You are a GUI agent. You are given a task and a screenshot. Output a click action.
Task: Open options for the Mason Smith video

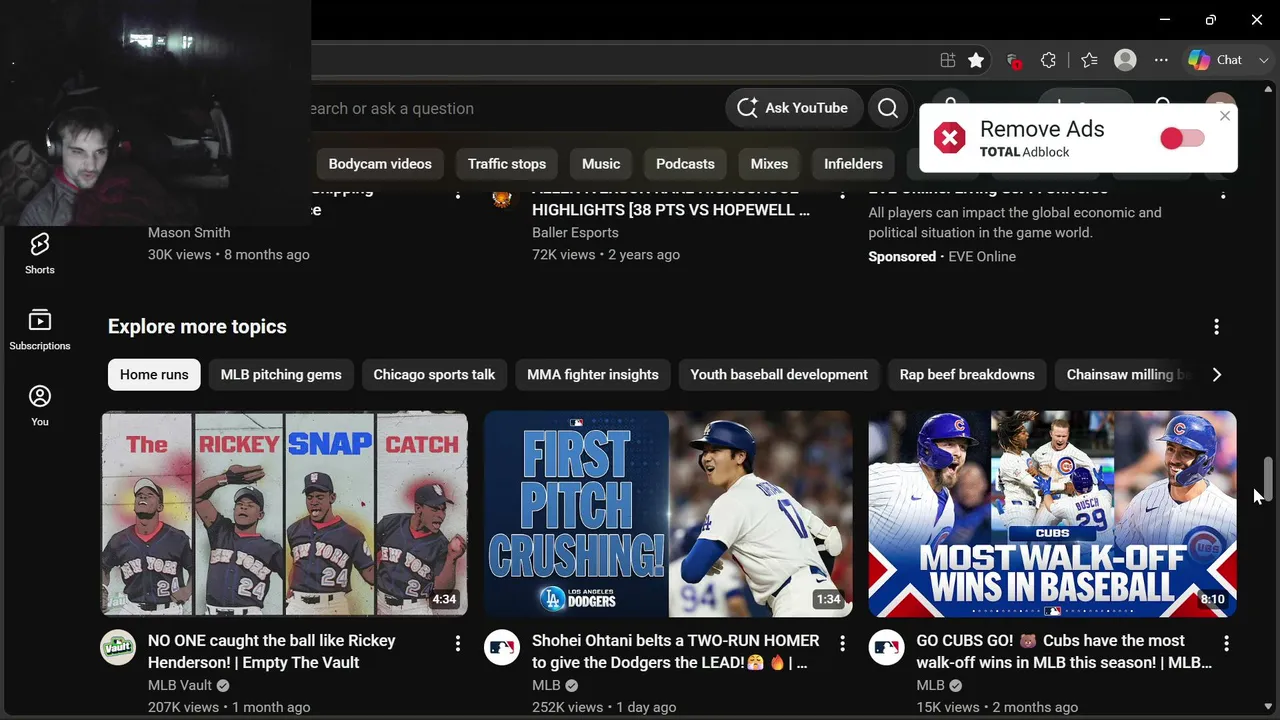[x=458, y=193]
